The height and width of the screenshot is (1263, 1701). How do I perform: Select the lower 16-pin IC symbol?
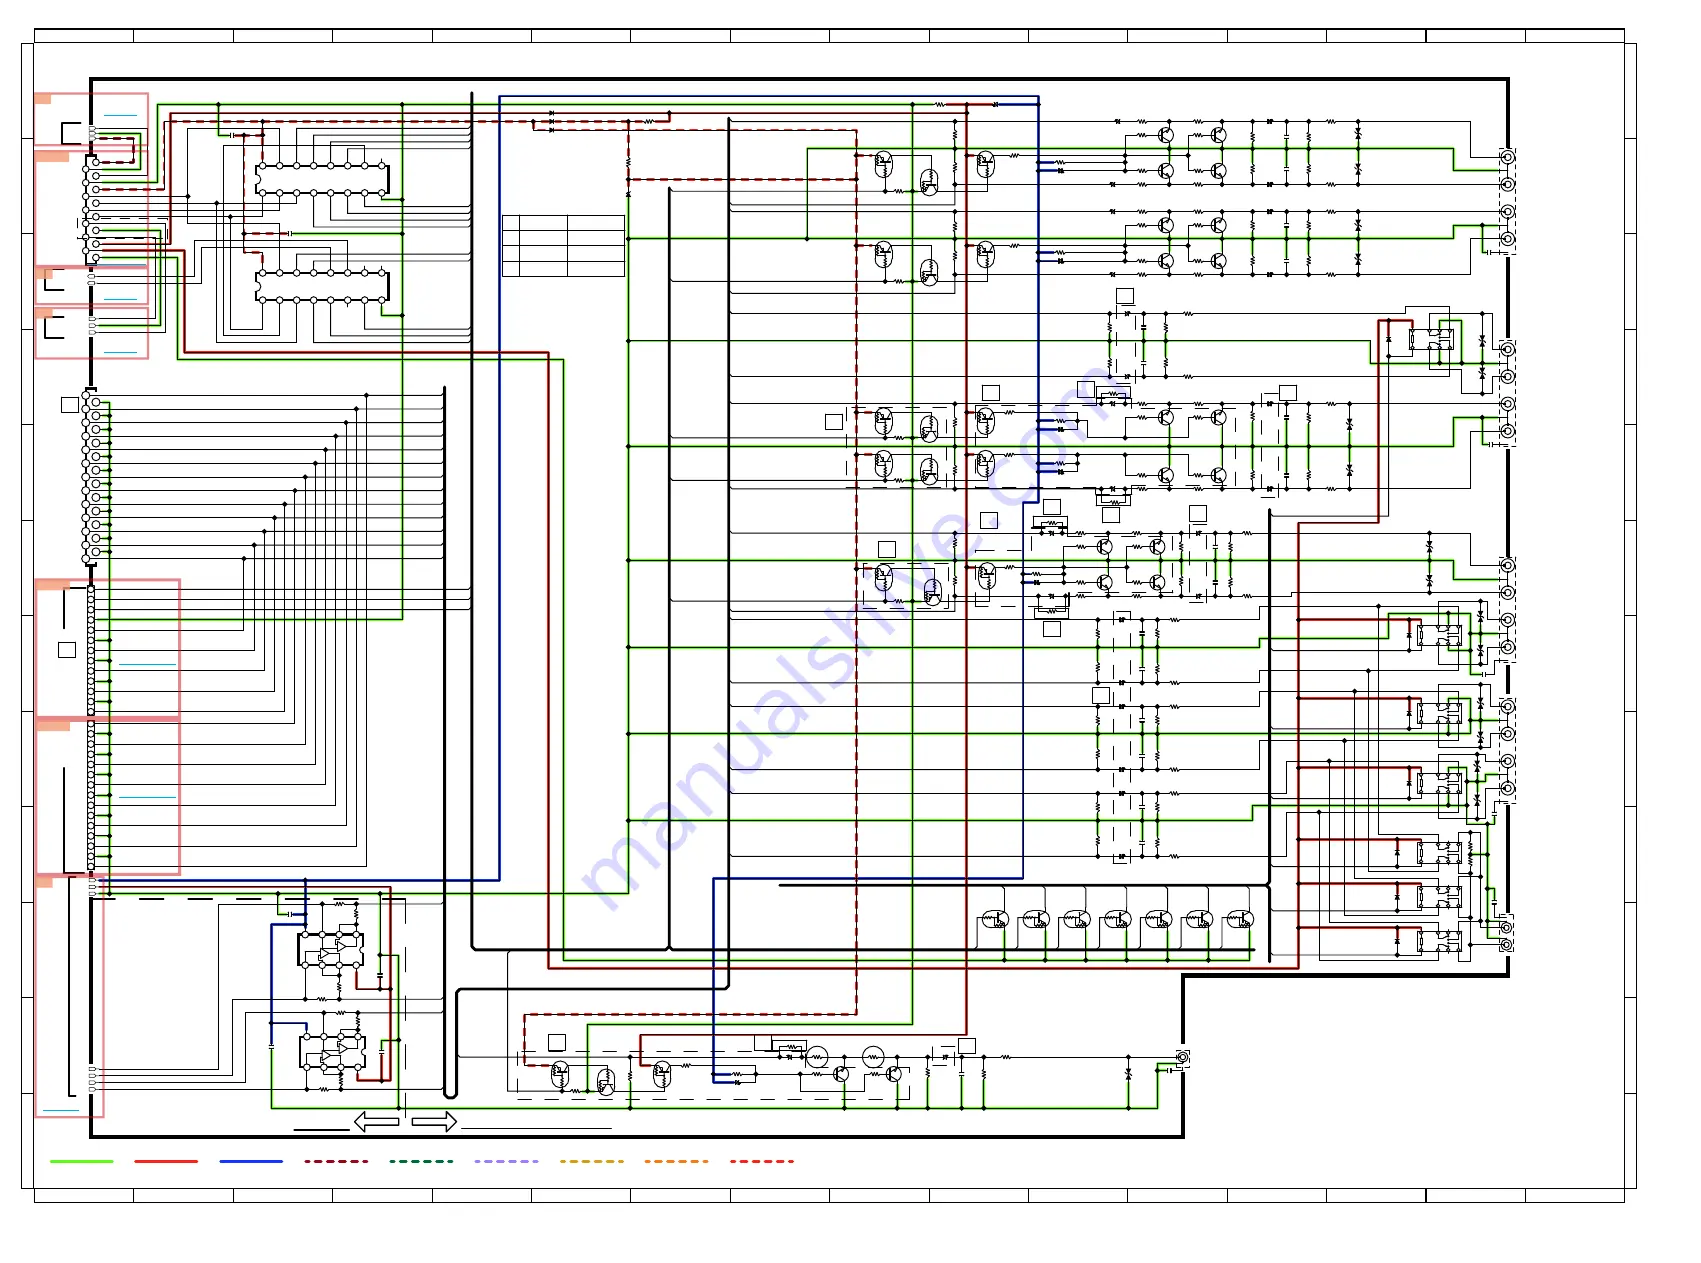(322, 285)
